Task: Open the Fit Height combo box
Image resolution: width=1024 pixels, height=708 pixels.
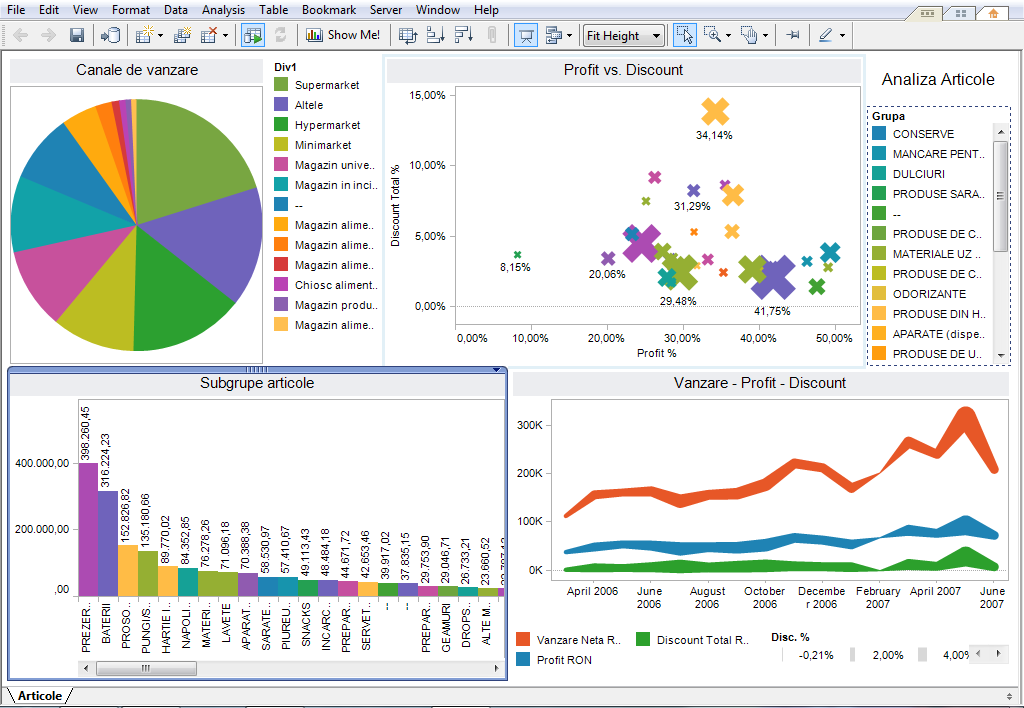Action: (624, 36)
